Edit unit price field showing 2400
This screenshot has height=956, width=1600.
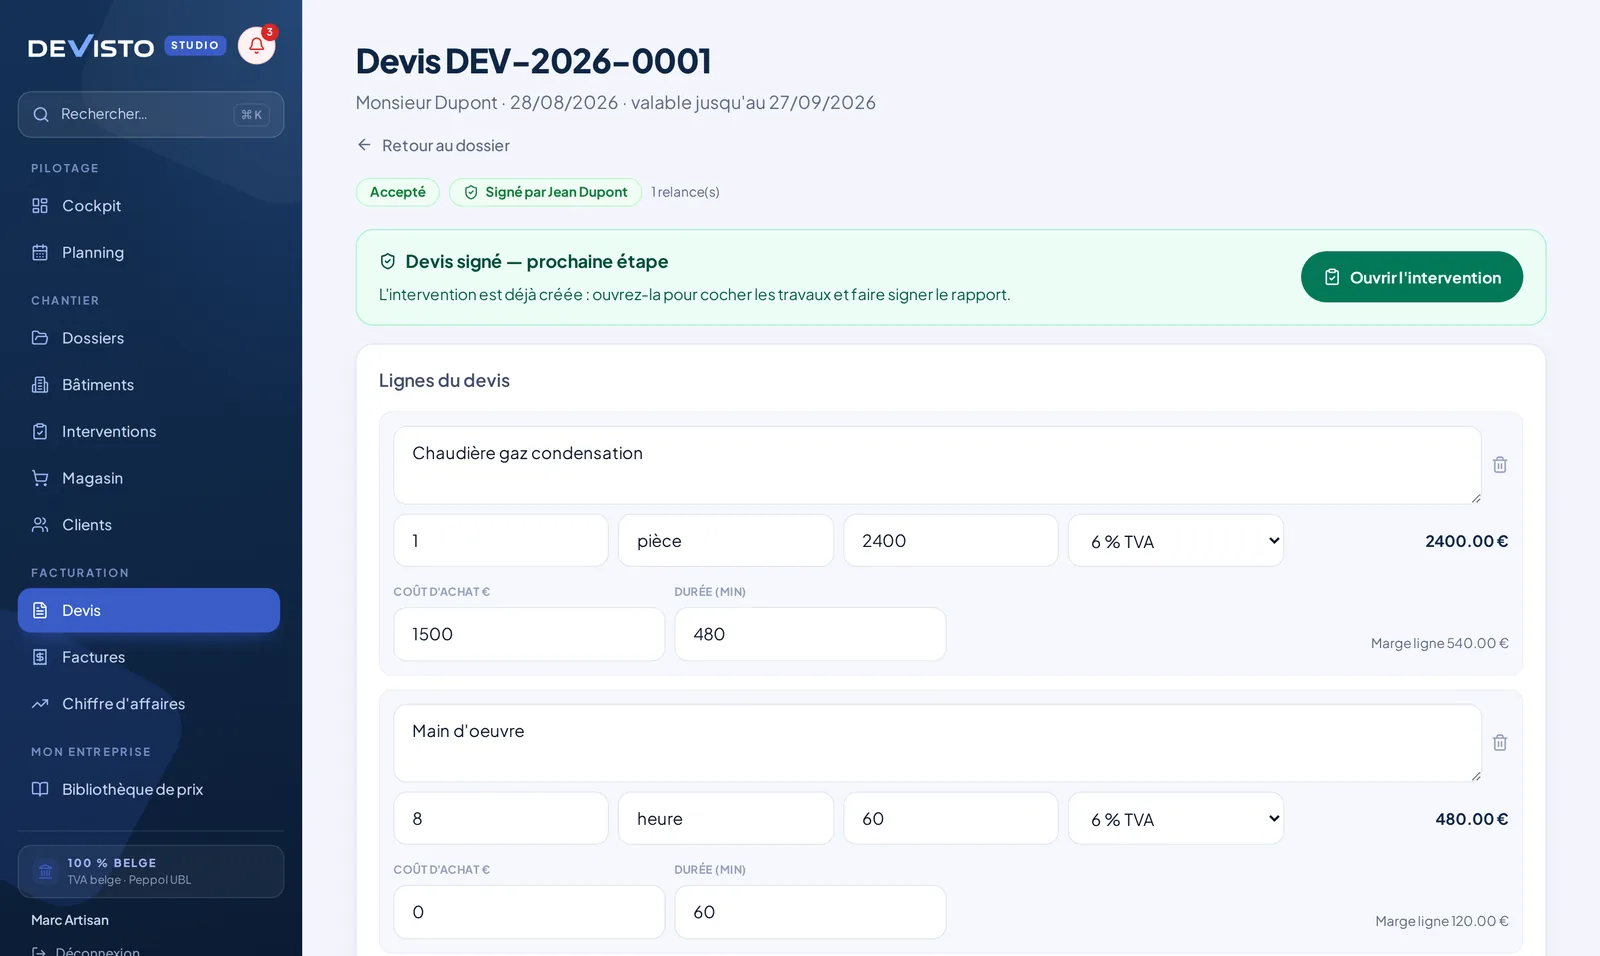[x=951, y=541]
